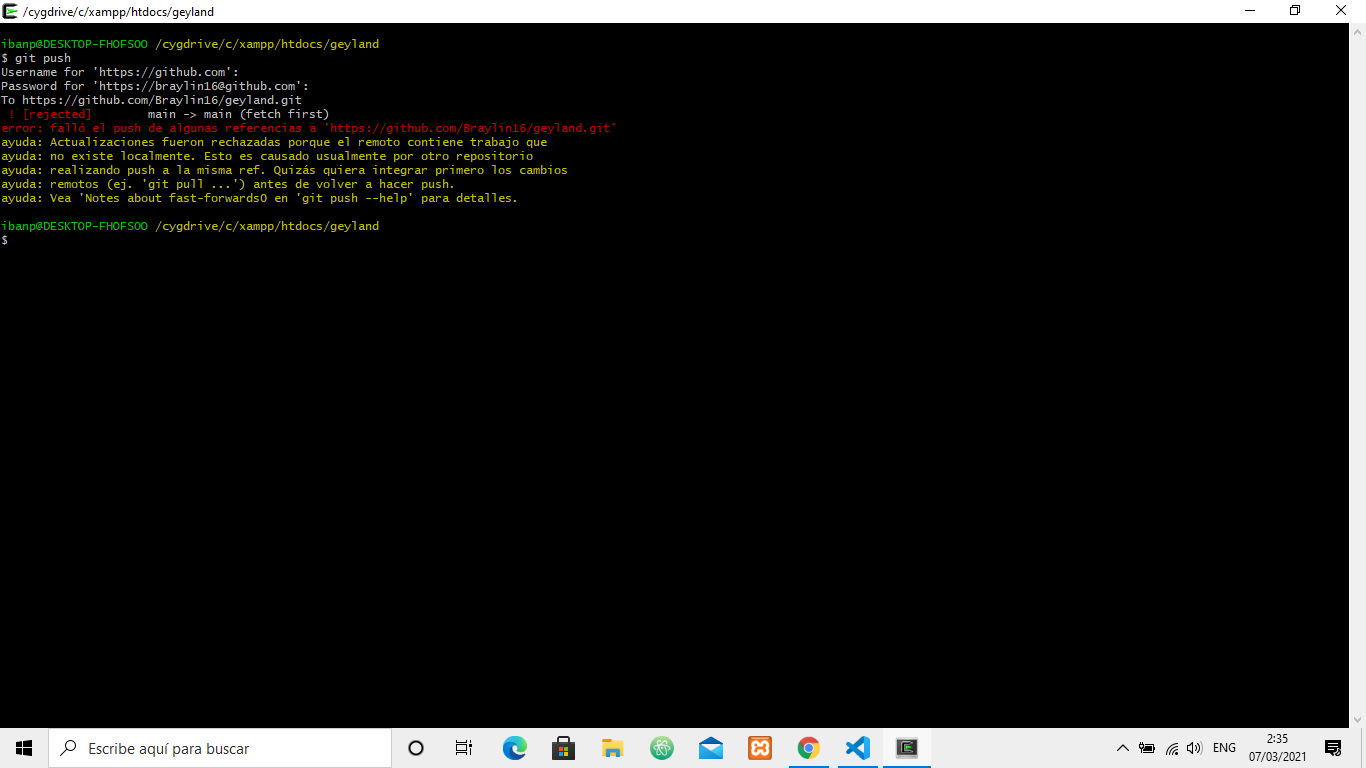Click the 'Password for' braylin16 line
Screen dimensions: 1366x768
pos(155,86)
